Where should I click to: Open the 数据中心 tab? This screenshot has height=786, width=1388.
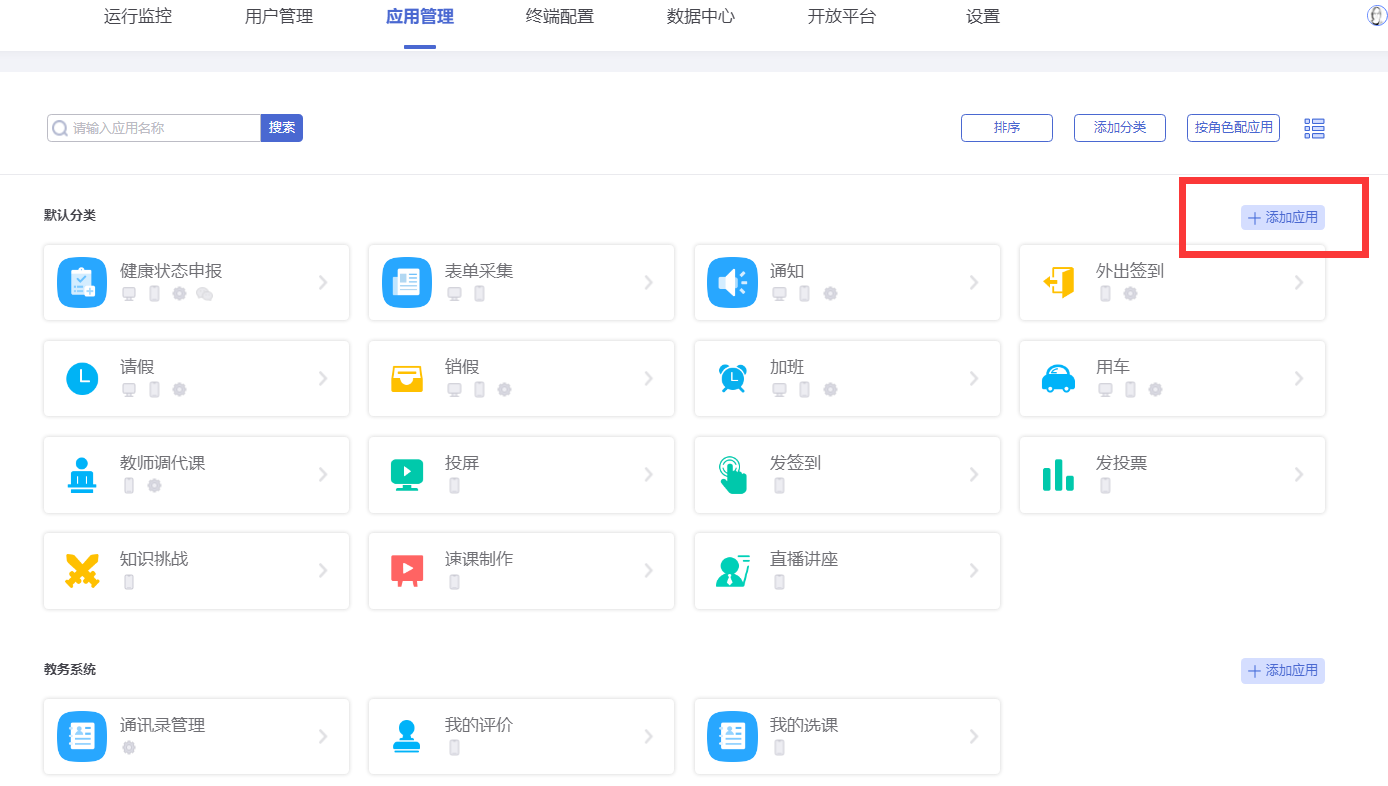[701, 17]
